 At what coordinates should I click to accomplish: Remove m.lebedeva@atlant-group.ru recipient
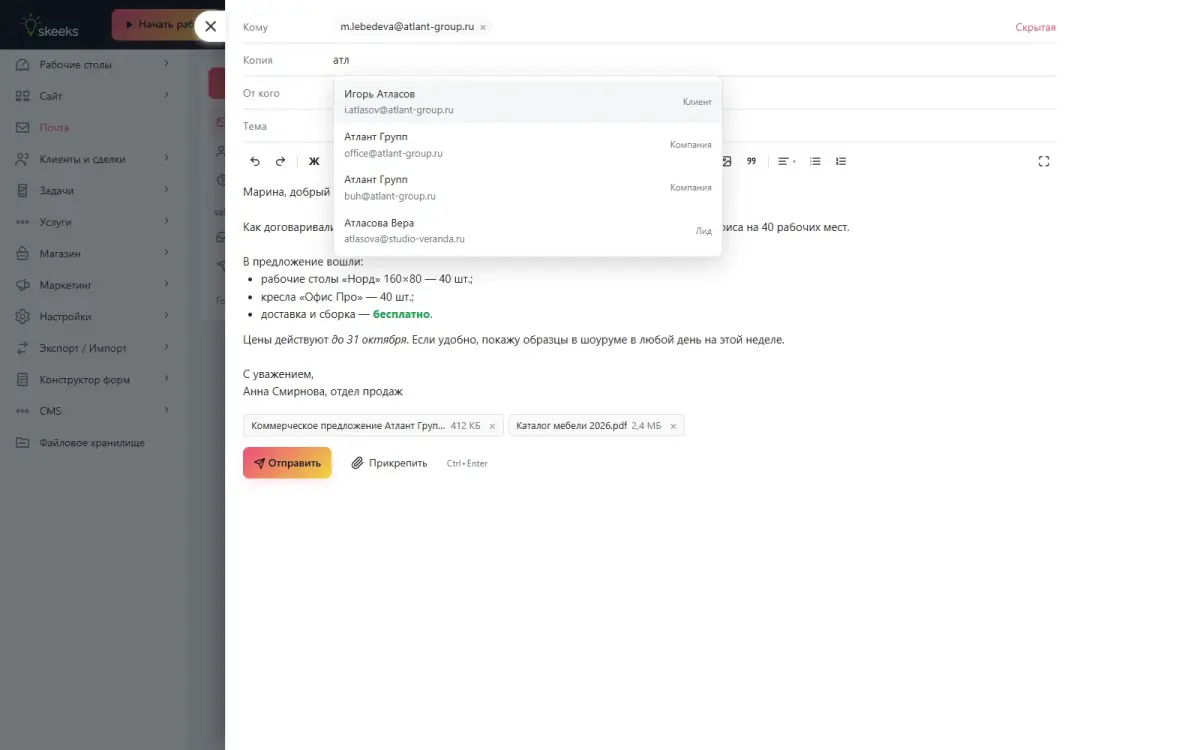click(x=483, y=28)
